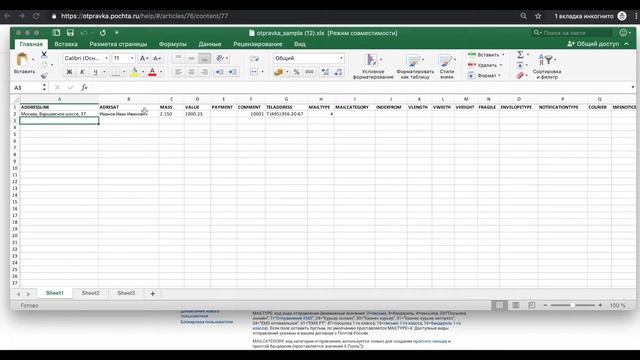Switch to the Вид ribbon tab
Screen dimensions: 640x360
point(300,44)
